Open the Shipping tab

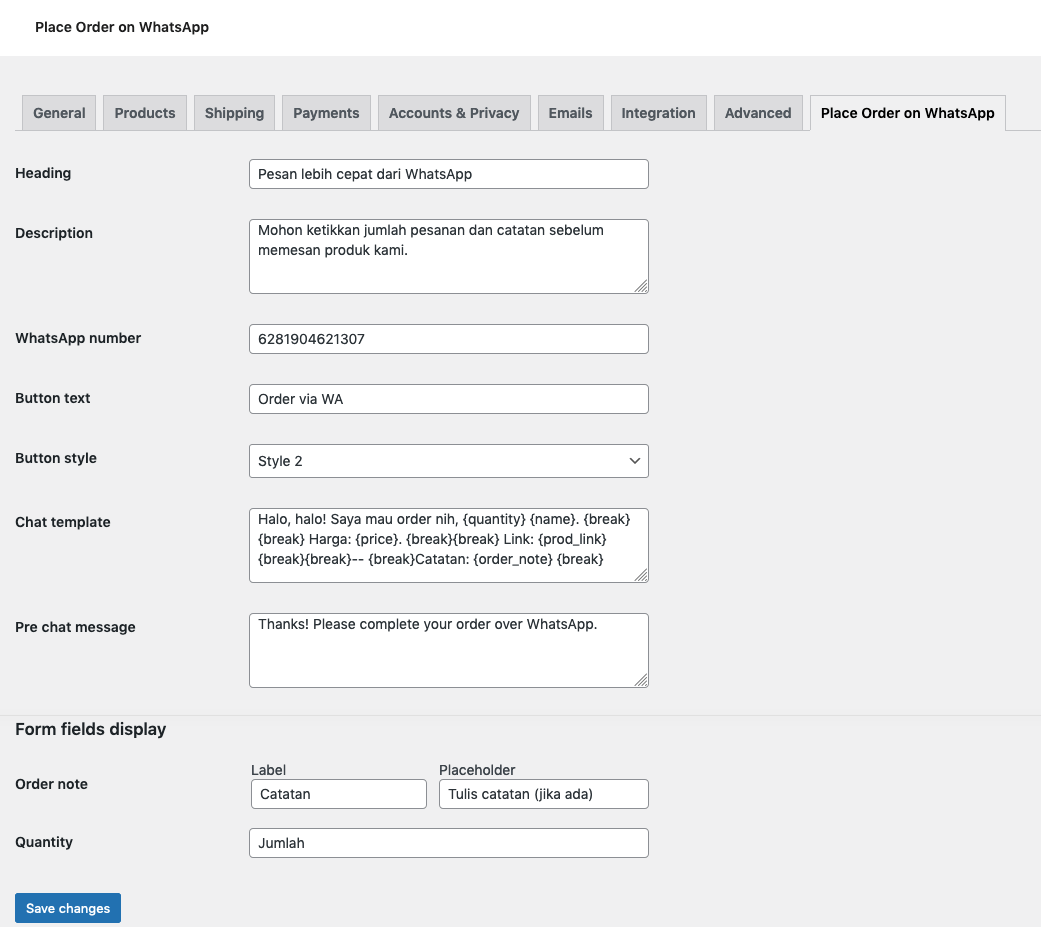click(234, 113)
